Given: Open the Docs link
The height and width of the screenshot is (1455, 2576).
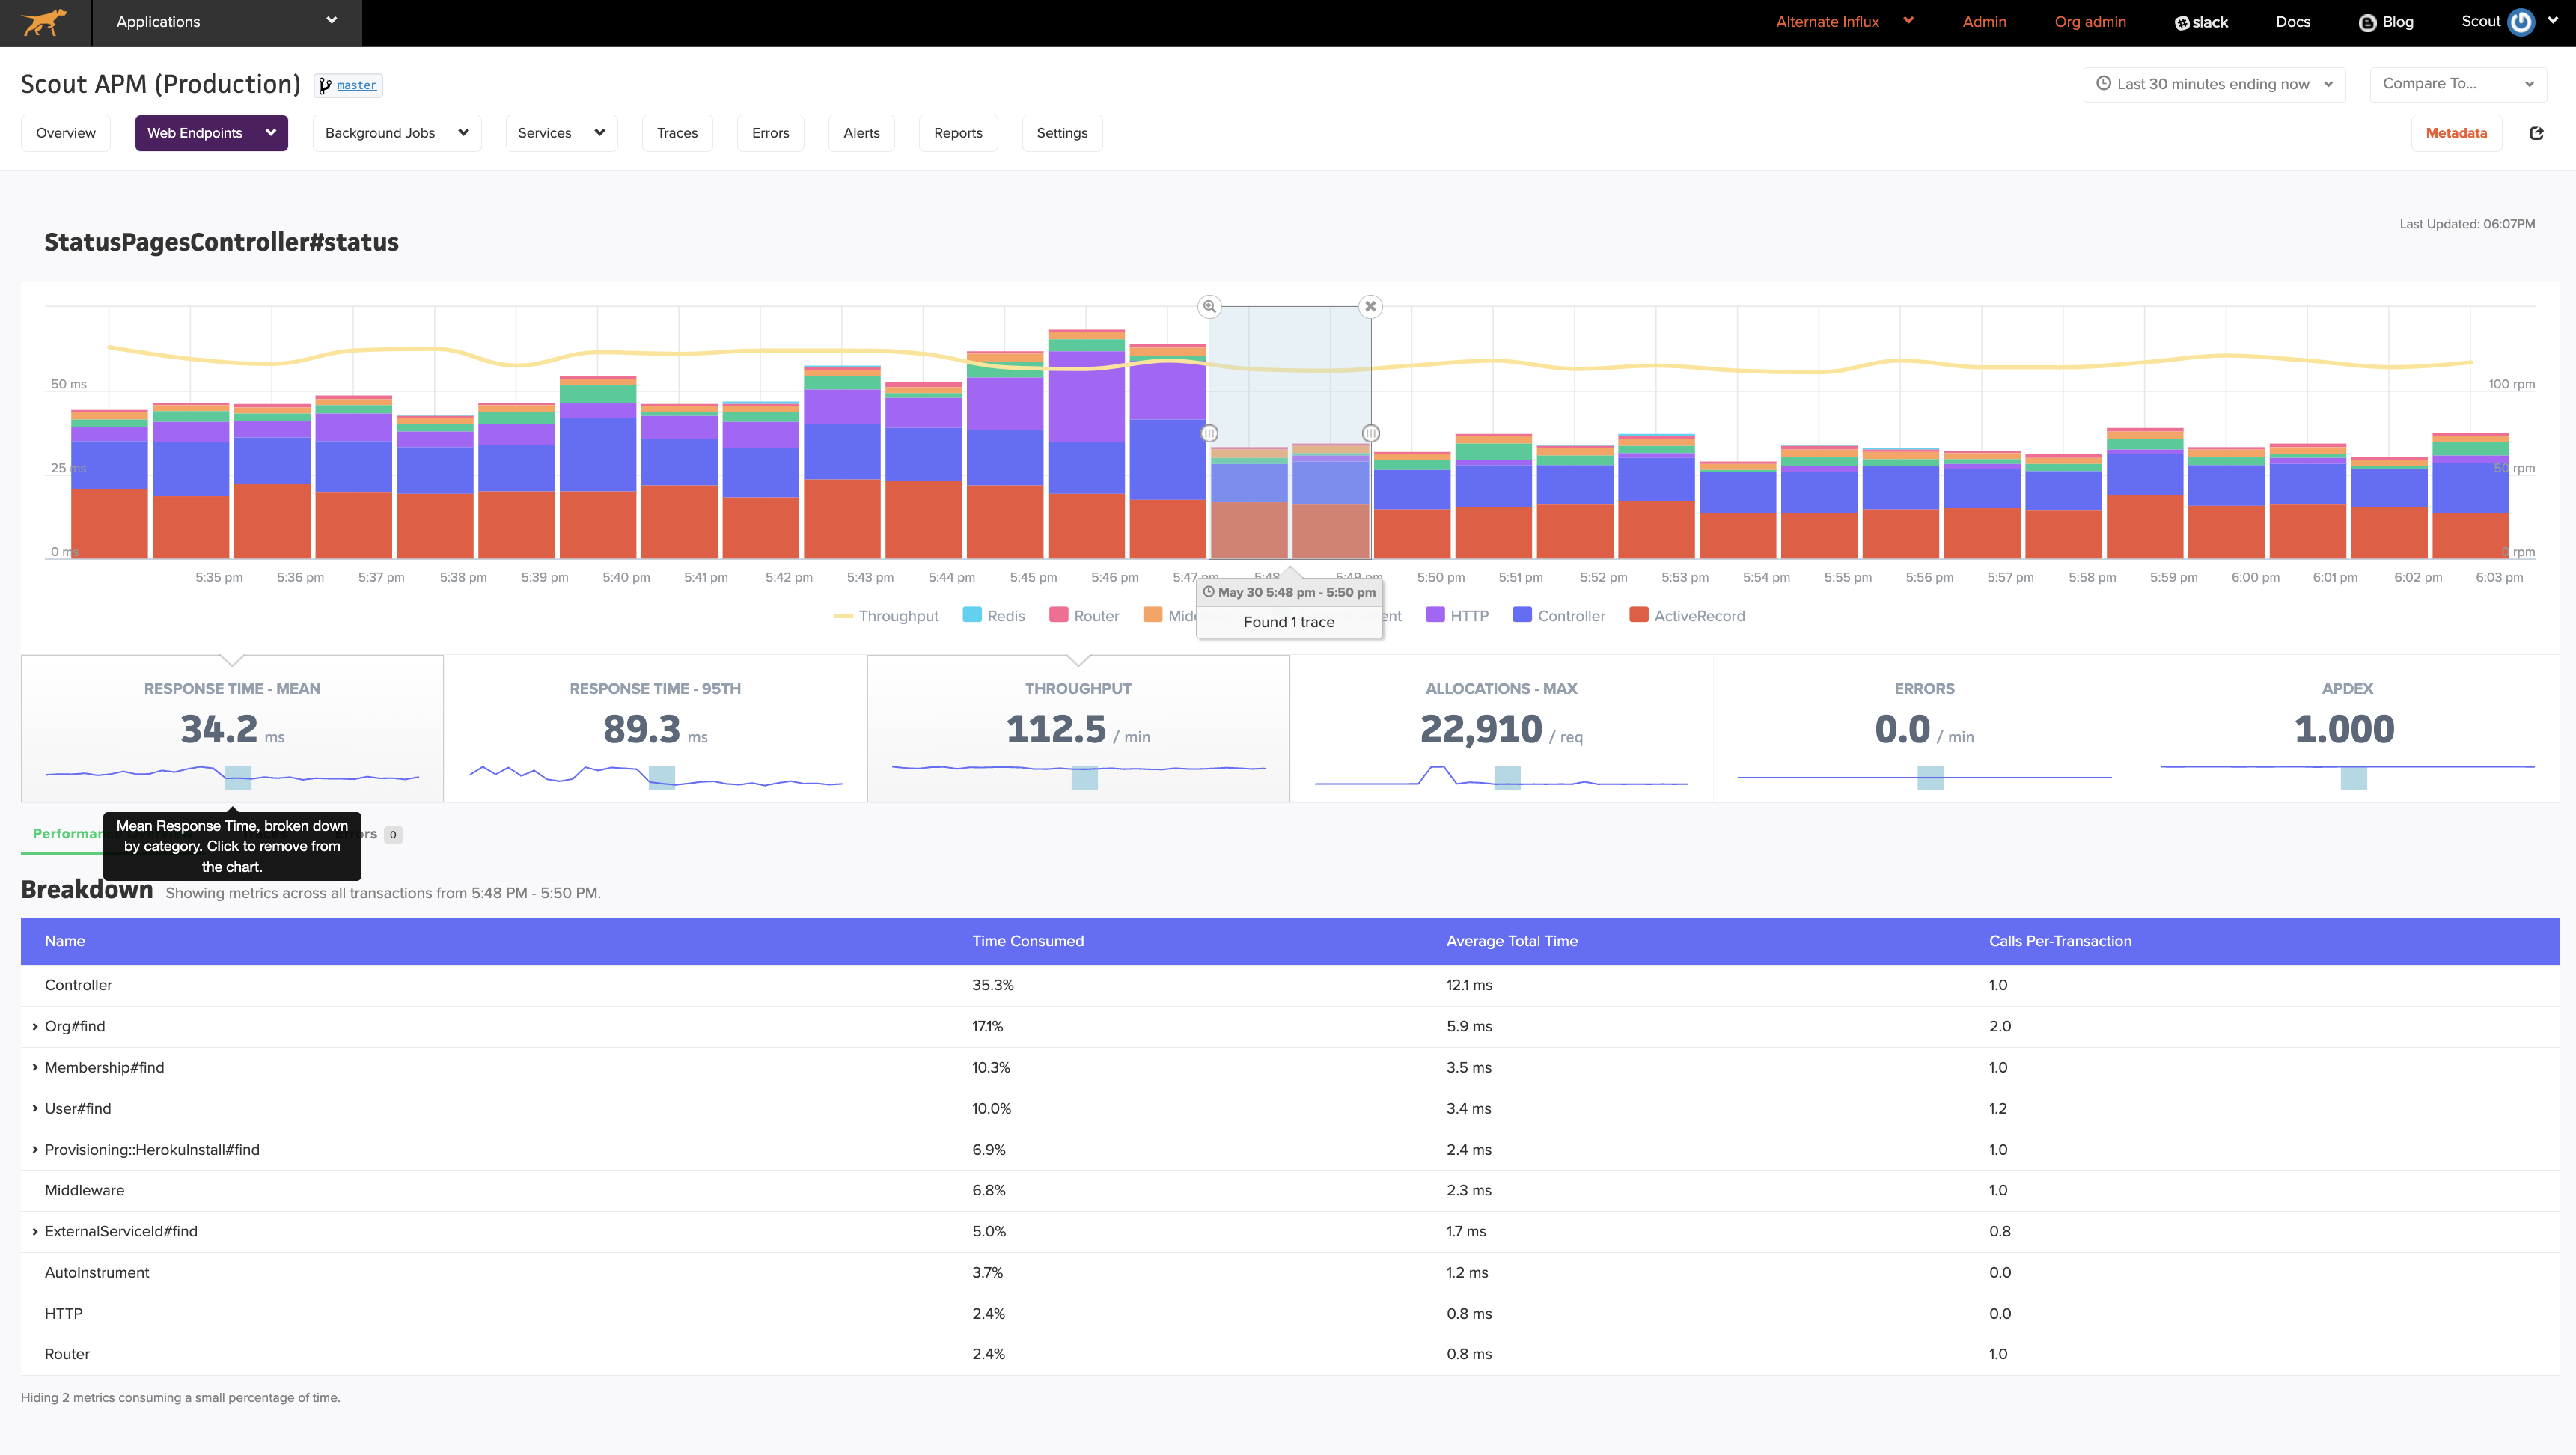Looking at the screenshot, I should 2293,22.
